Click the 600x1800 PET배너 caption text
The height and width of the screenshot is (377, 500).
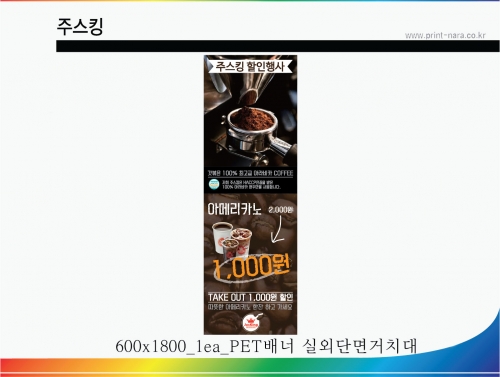tap(266, 346)
